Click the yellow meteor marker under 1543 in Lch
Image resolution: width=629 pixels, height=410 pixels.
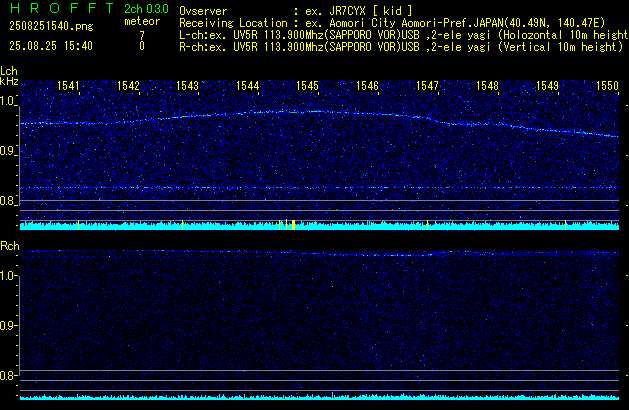pyautogui.click(x=183, y=225)
